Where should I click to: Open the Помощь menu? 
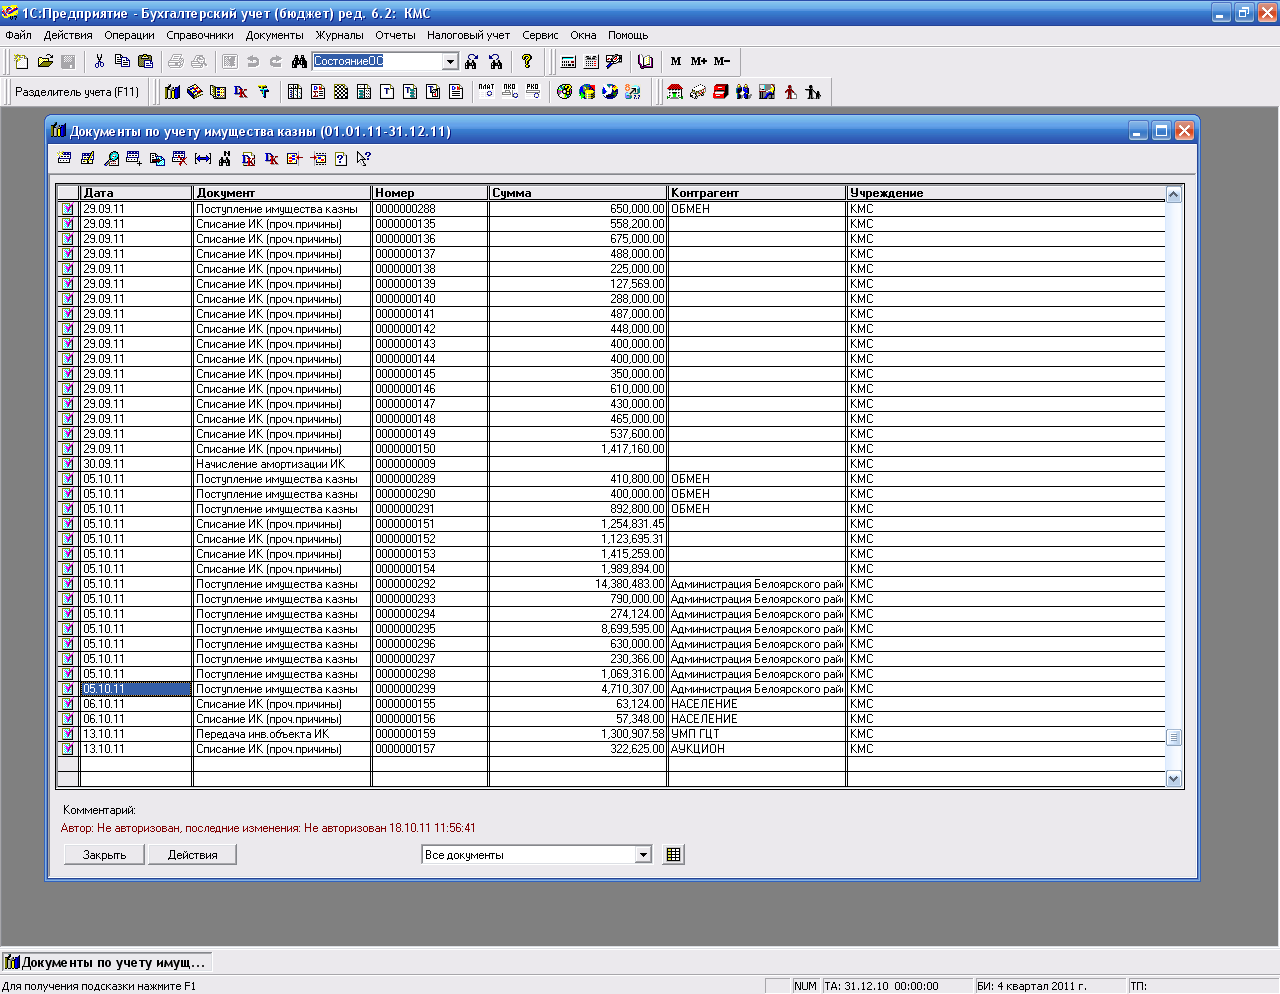[628, 35]
